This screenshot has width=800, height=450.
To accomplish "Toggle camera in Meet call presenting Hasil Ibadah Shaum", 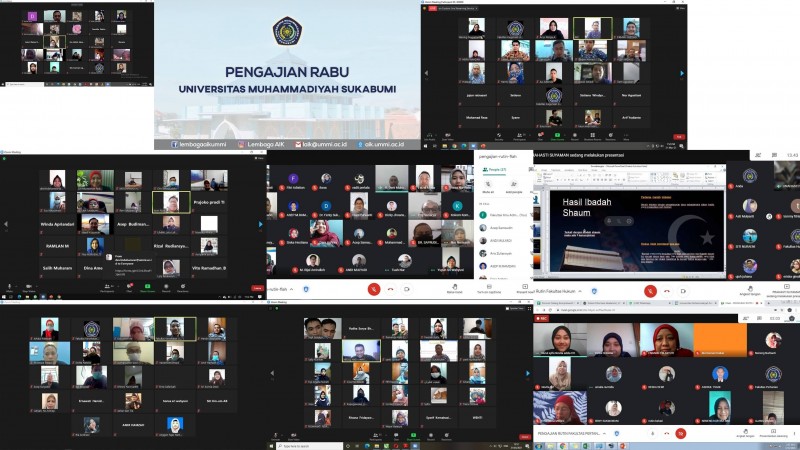I will pyautogui.click(x=683, y=291).
